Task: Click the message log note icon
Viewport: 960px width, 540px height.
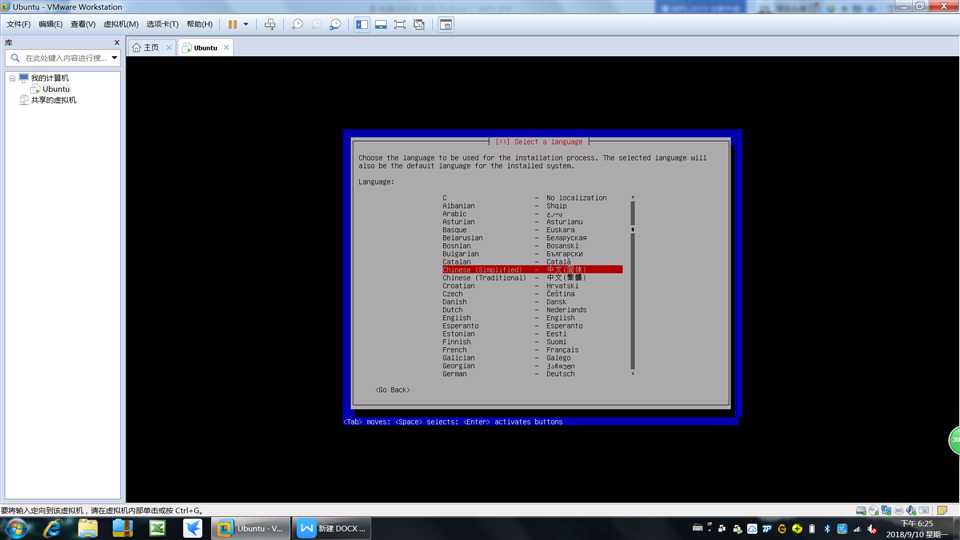Action: coord(942,510)
